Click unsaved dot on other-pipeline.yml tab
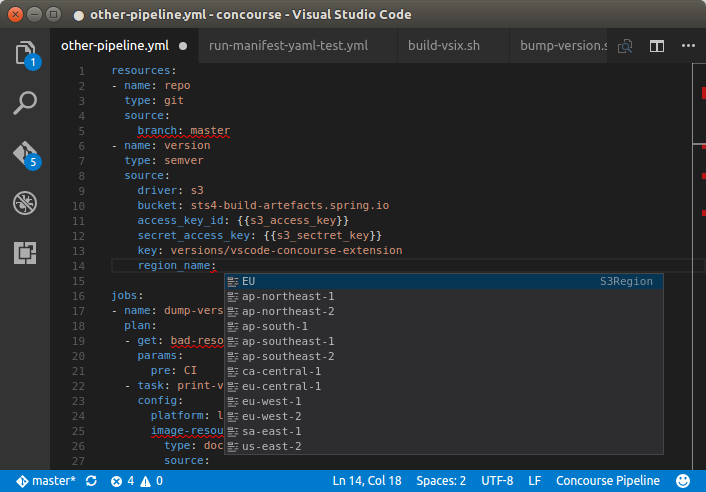 183,46
